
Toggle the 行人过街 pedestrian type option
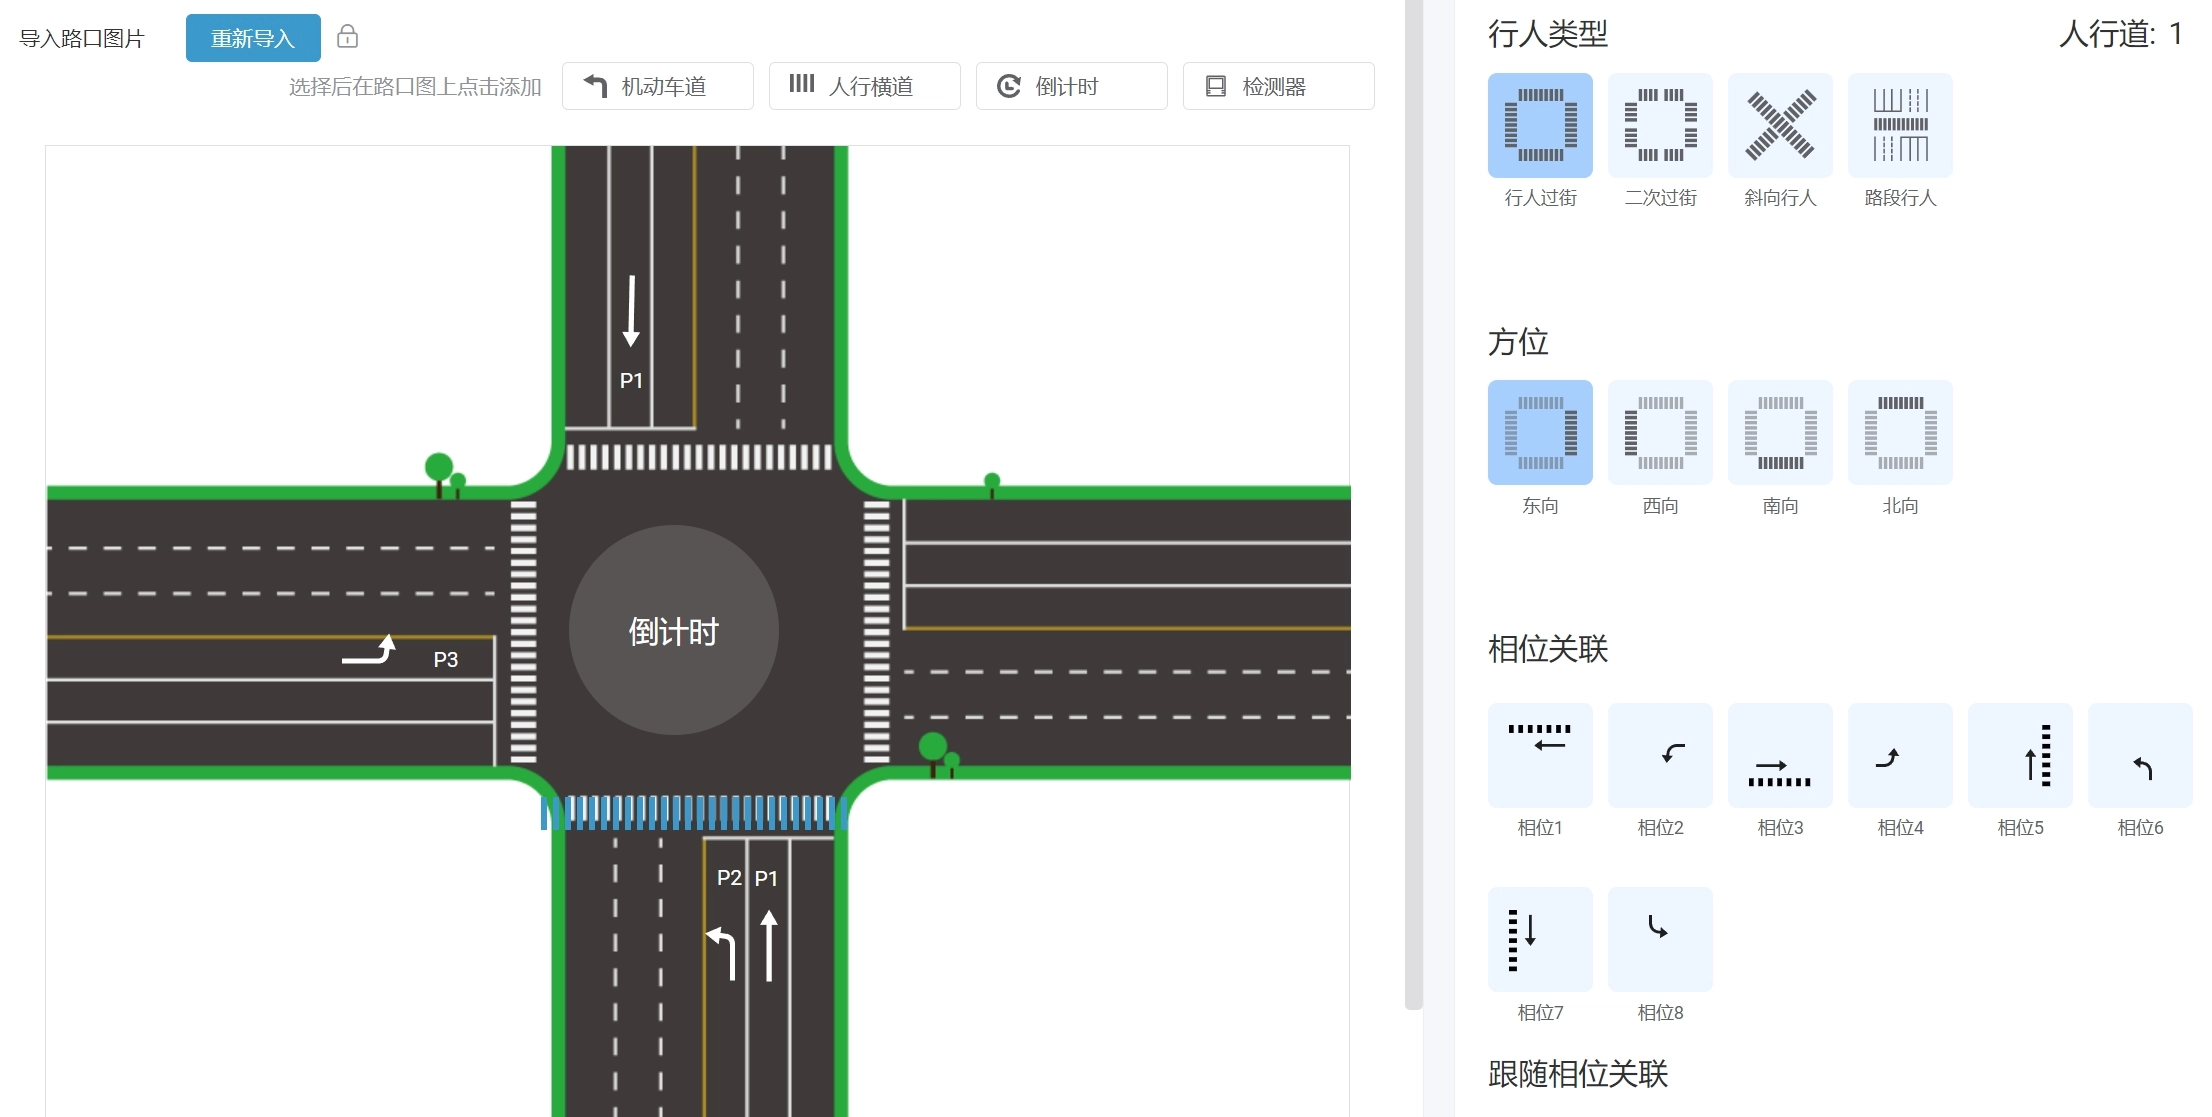pyautogui.click(x=1540, y=125)
